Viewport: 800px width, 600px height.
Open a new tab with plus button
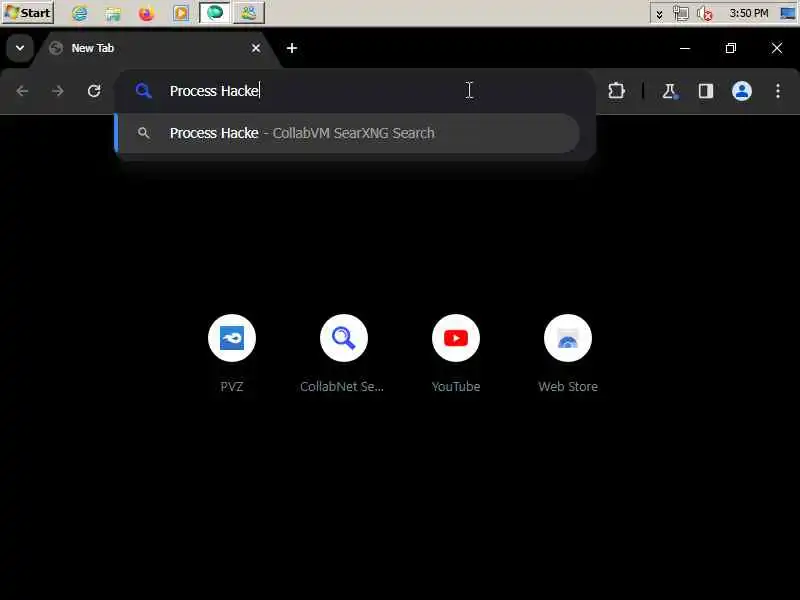click(x=292, y=48)
